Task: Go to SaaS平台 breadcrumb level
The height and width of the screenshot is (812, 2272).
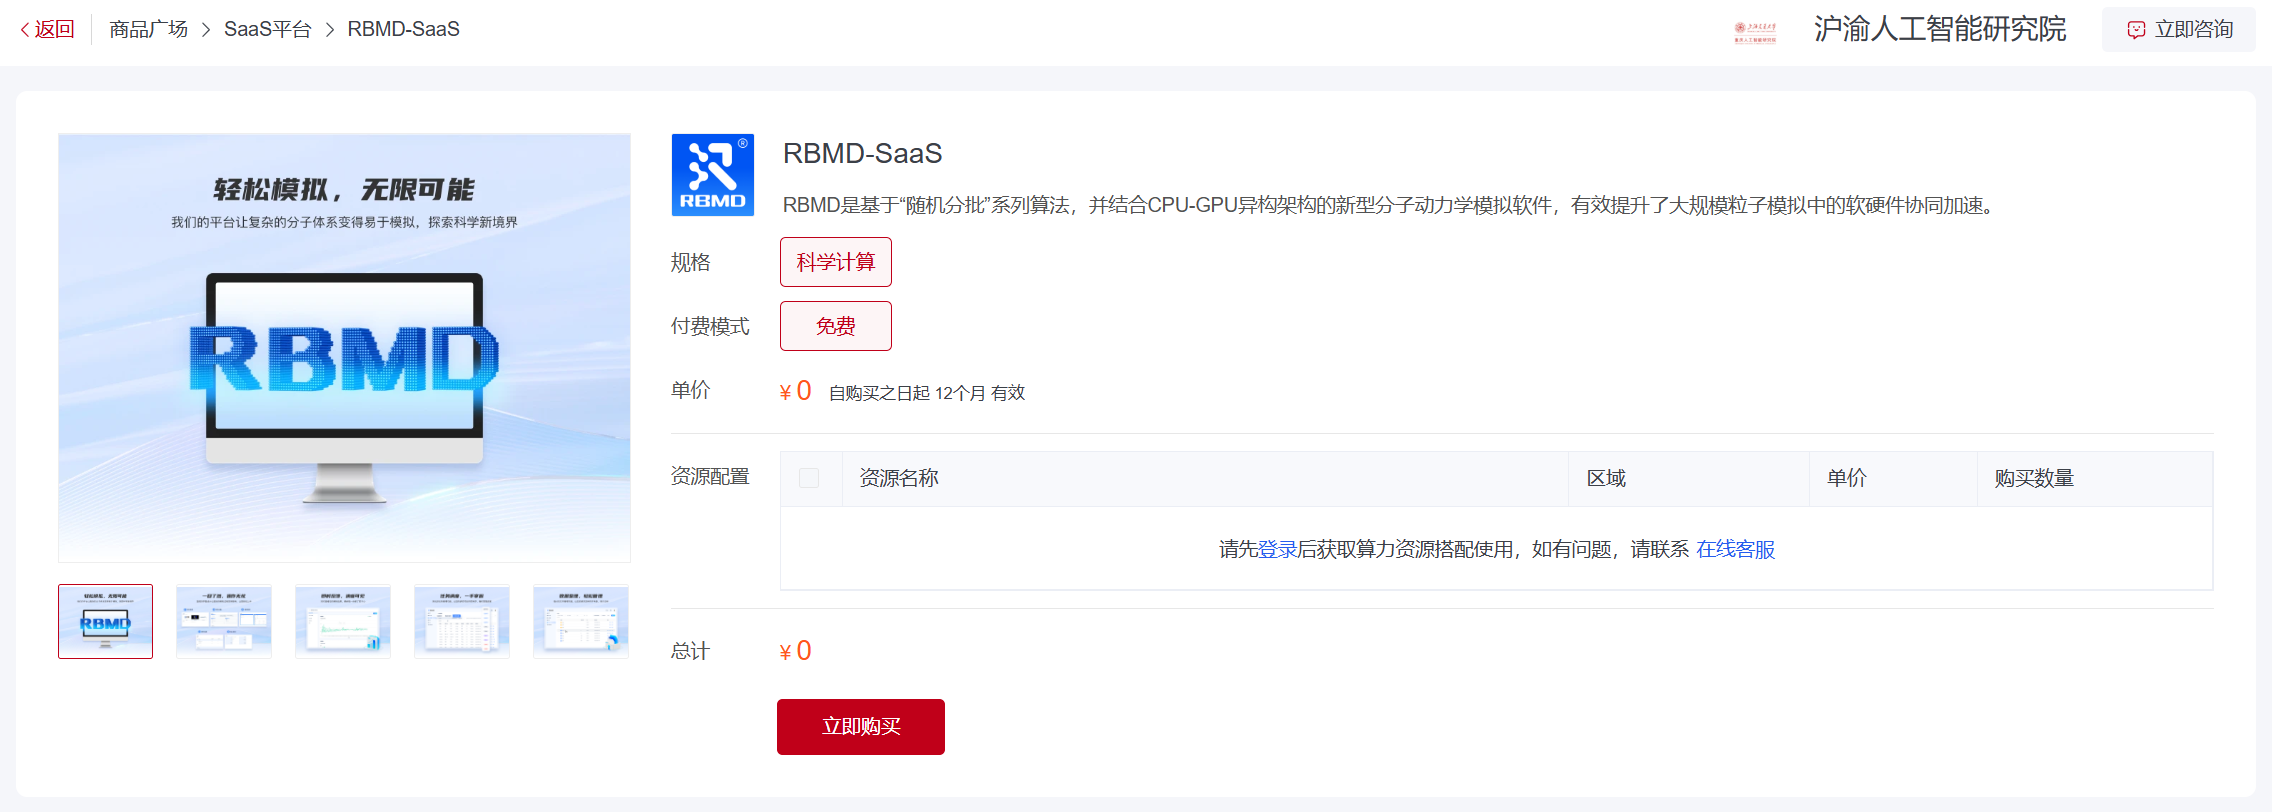Action: (267, 30)
